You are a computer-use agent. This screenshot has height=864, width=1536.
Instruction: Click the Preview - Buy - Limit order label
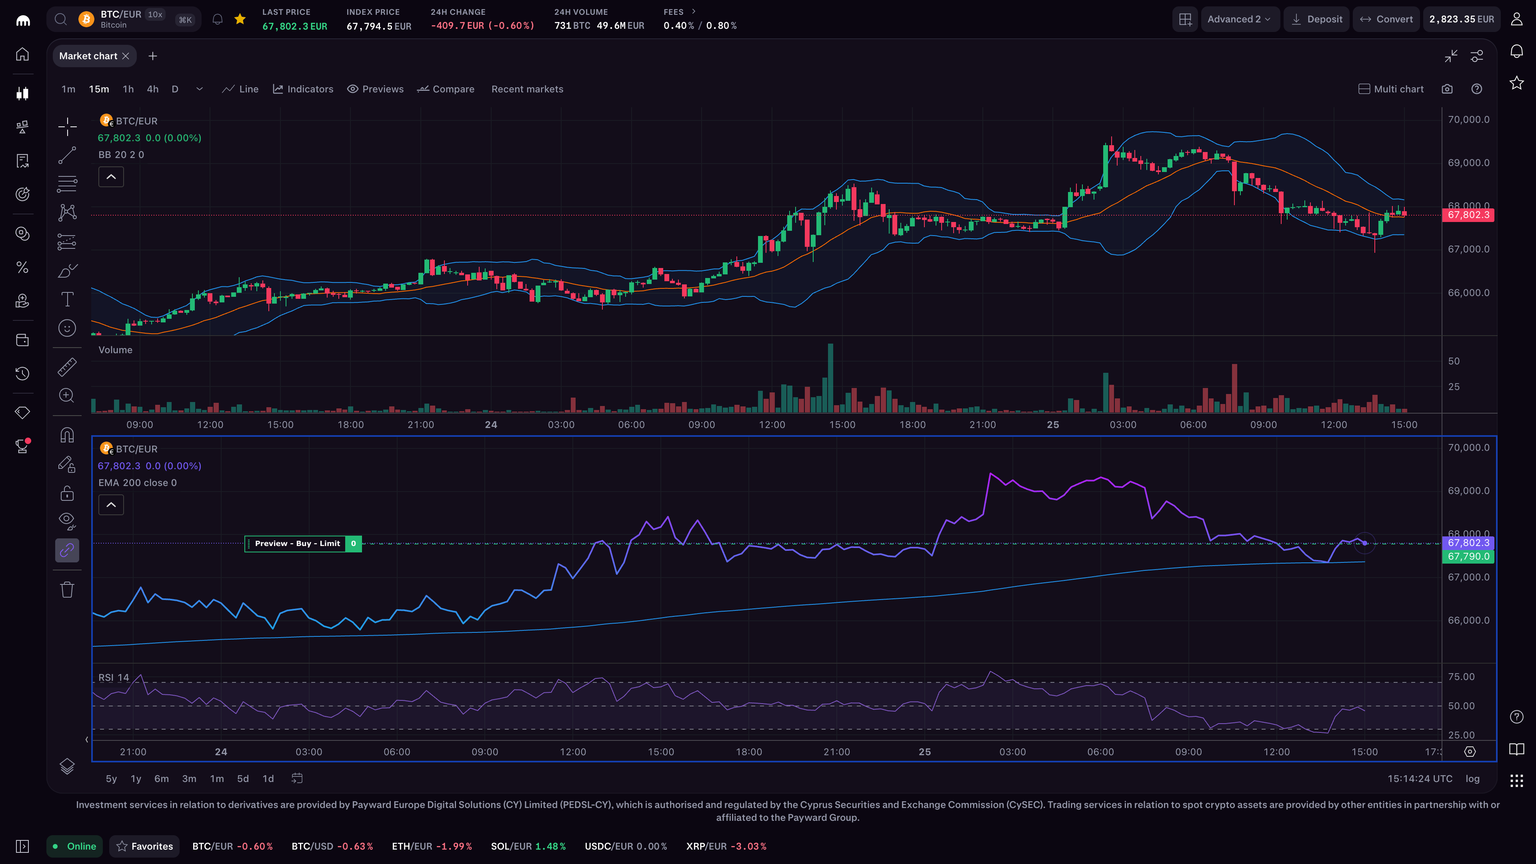(297, 544)
